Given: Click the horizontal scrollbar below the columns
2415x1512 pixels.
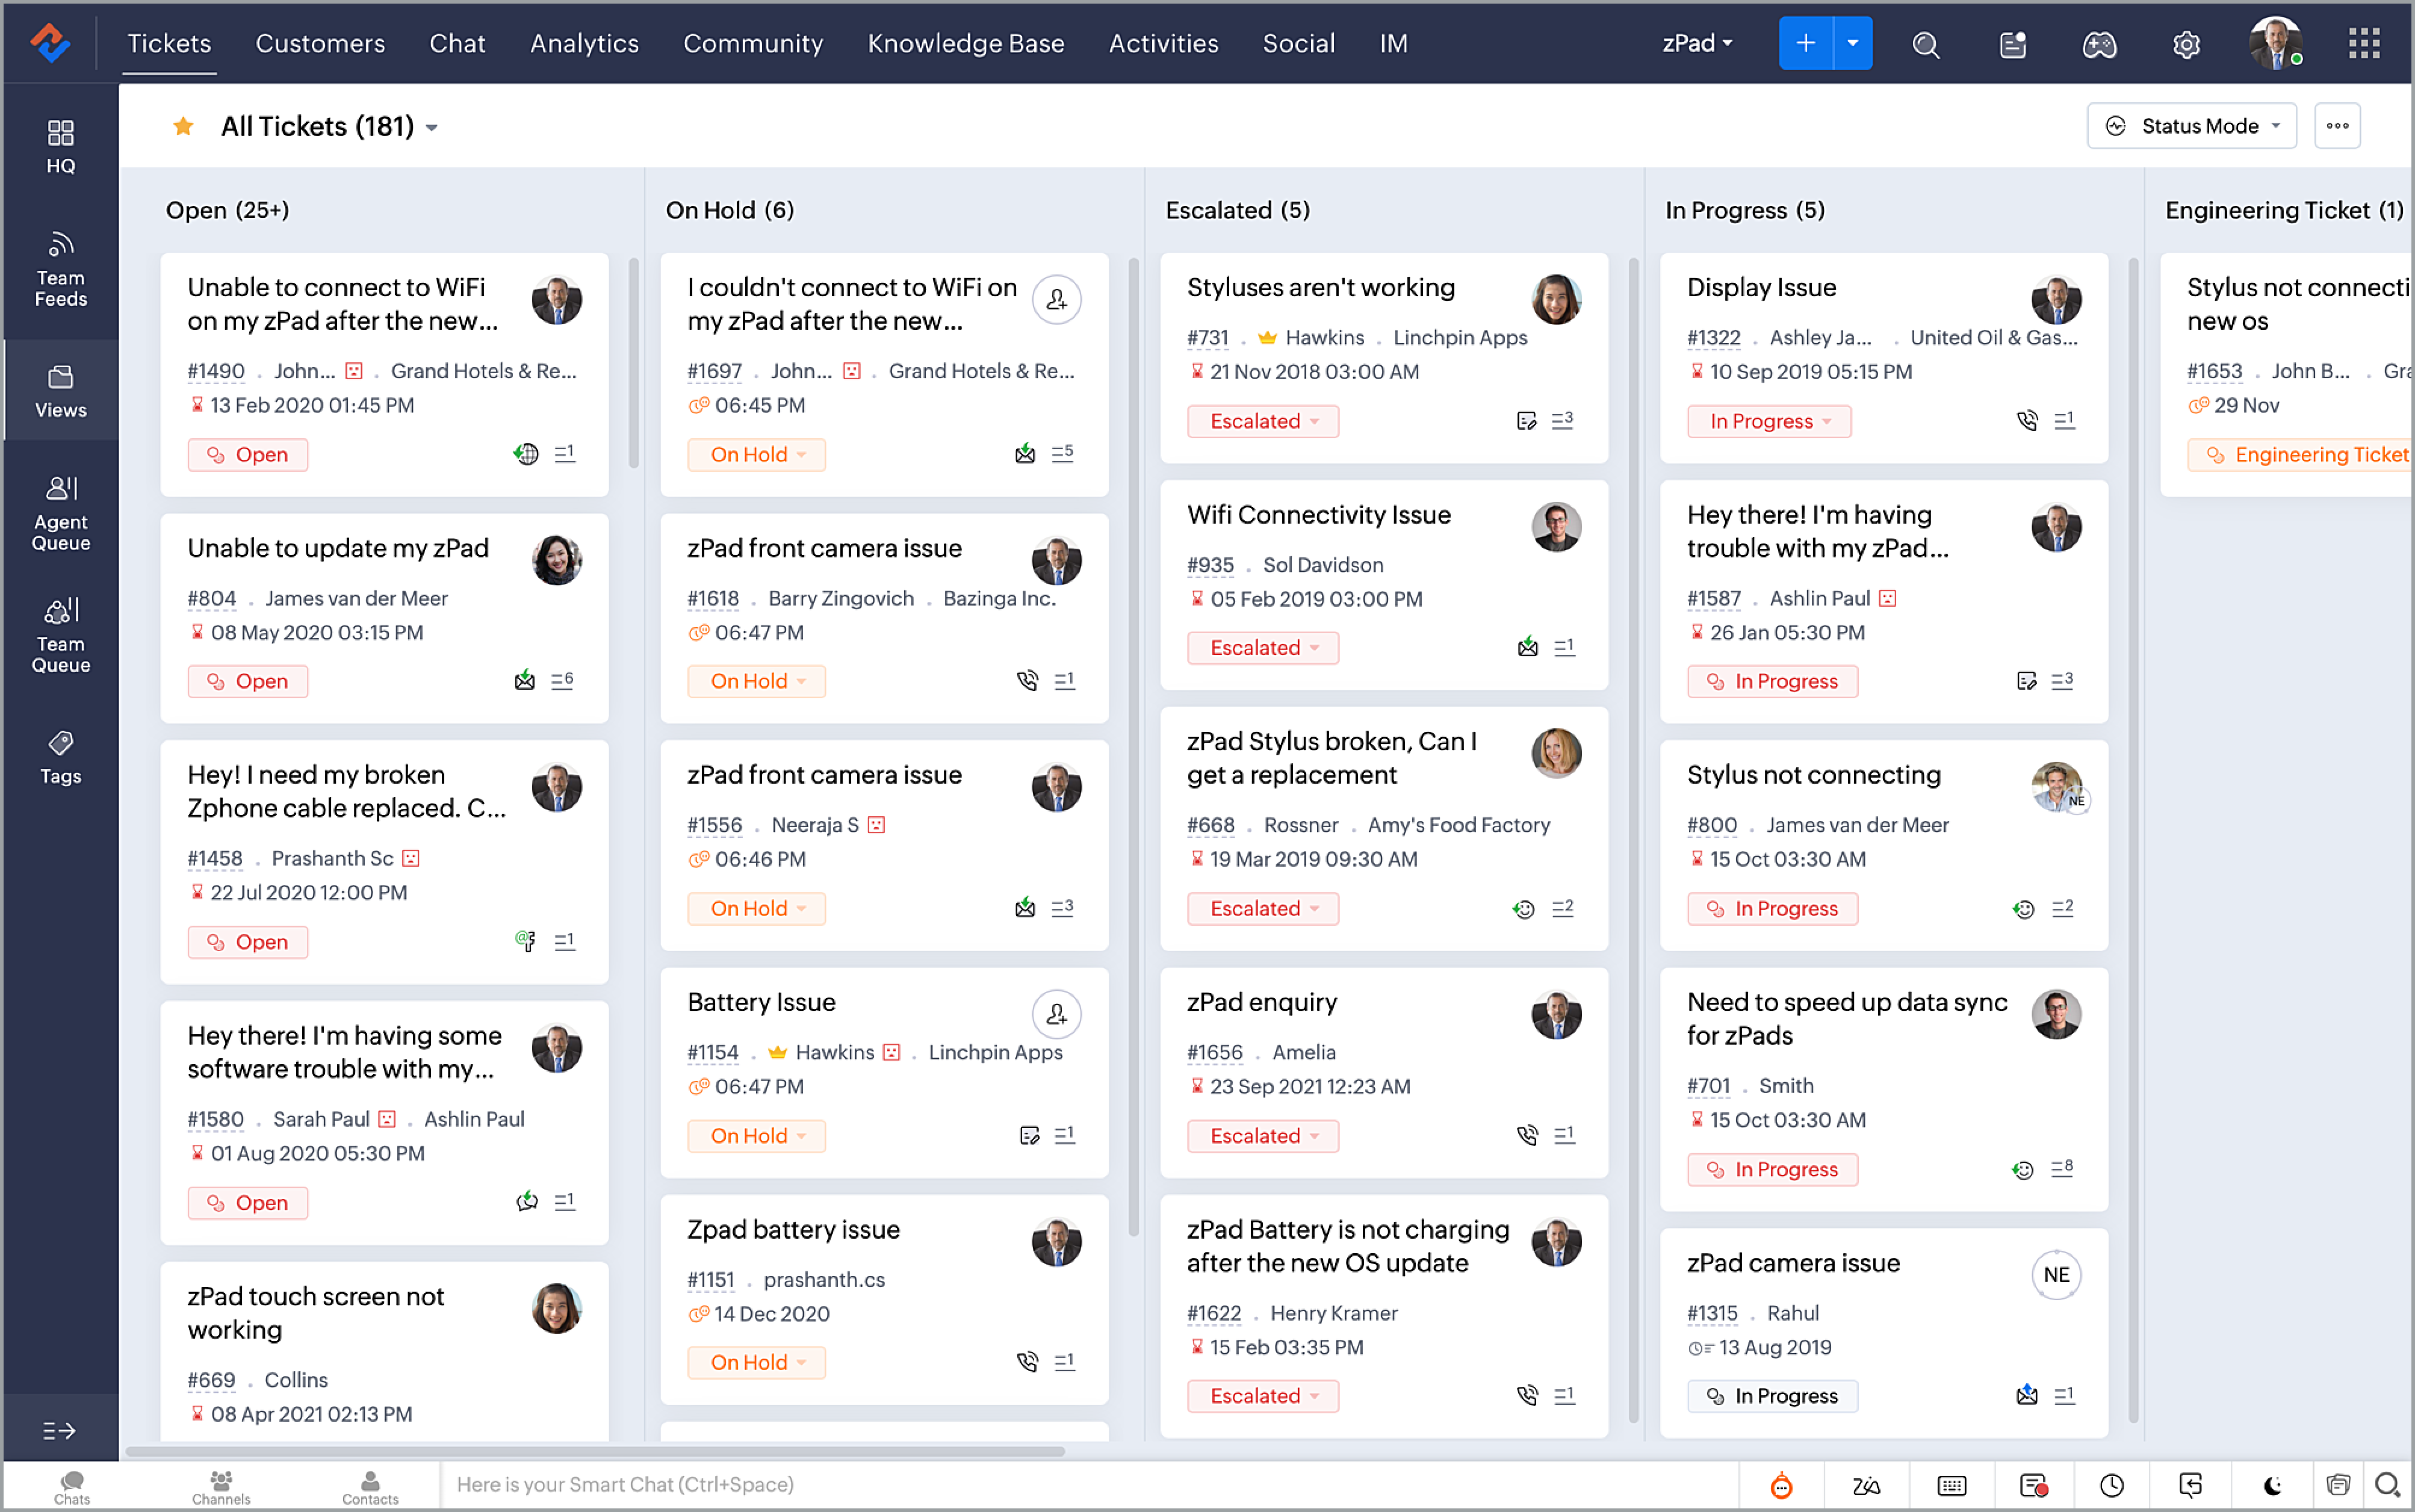Looking at the screenshot, I should click(595, 1451).
